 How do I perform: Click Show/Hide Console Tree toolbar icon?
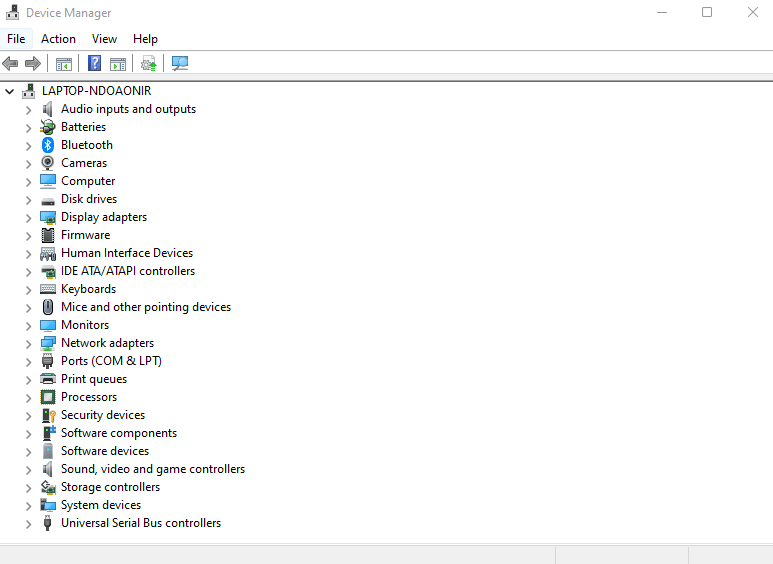tap(64, 64)
